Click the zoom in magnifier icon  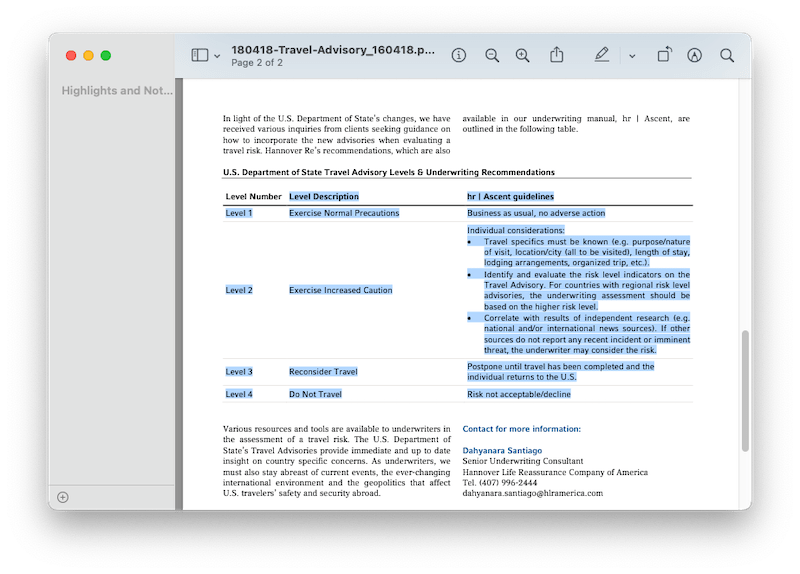click(523, 56)
